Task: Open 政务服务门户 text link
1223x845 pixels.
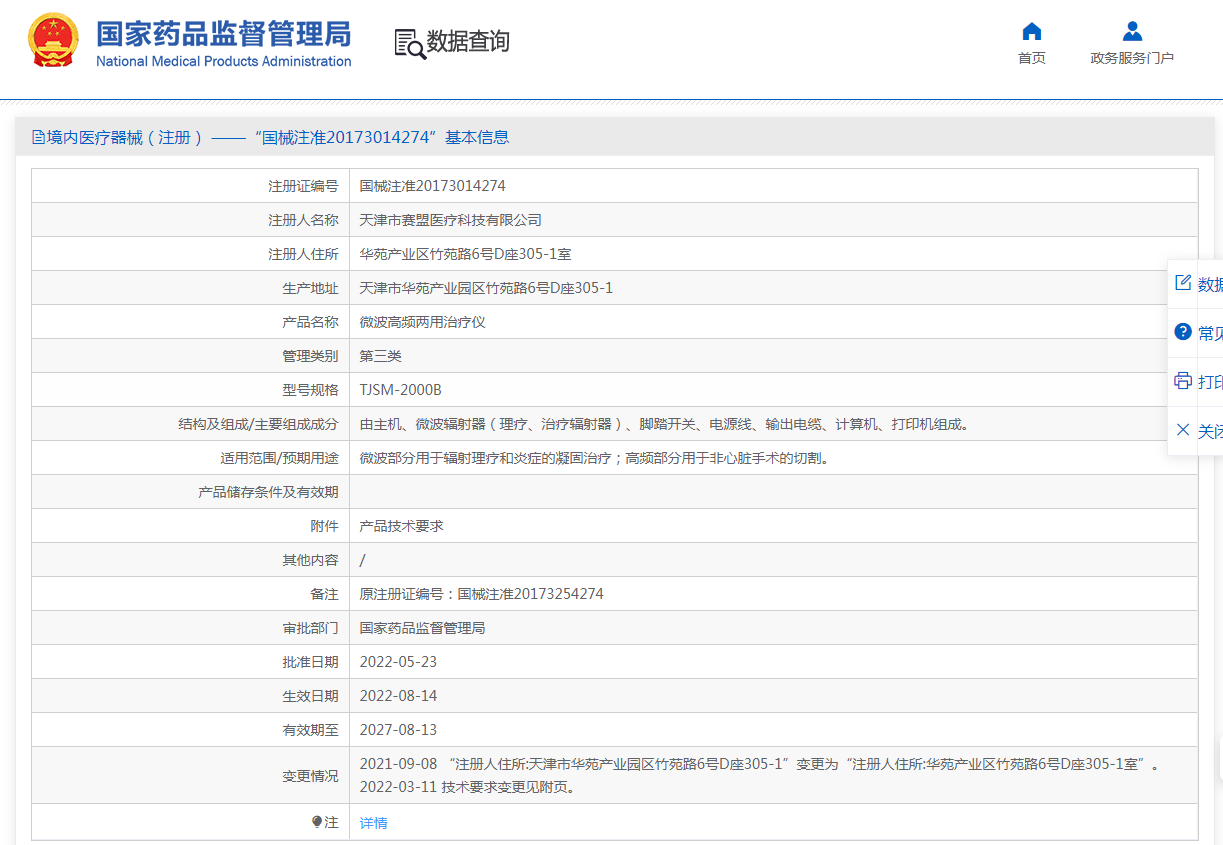Action: pos(1132,58)
